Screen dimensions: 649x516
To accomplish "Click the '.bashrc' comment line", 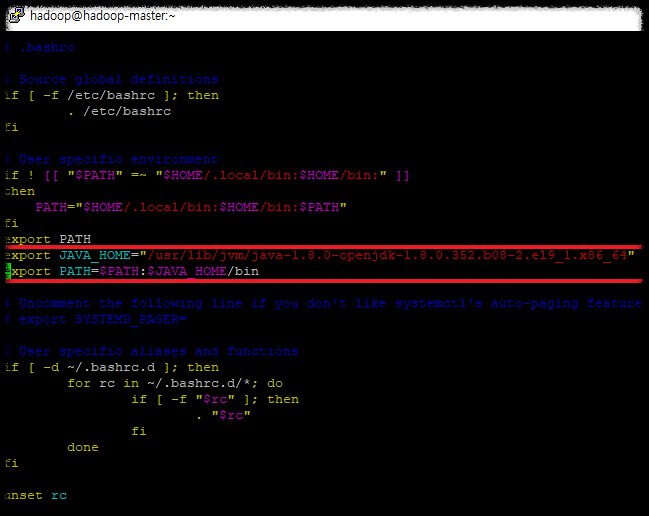I will [40, 47].
